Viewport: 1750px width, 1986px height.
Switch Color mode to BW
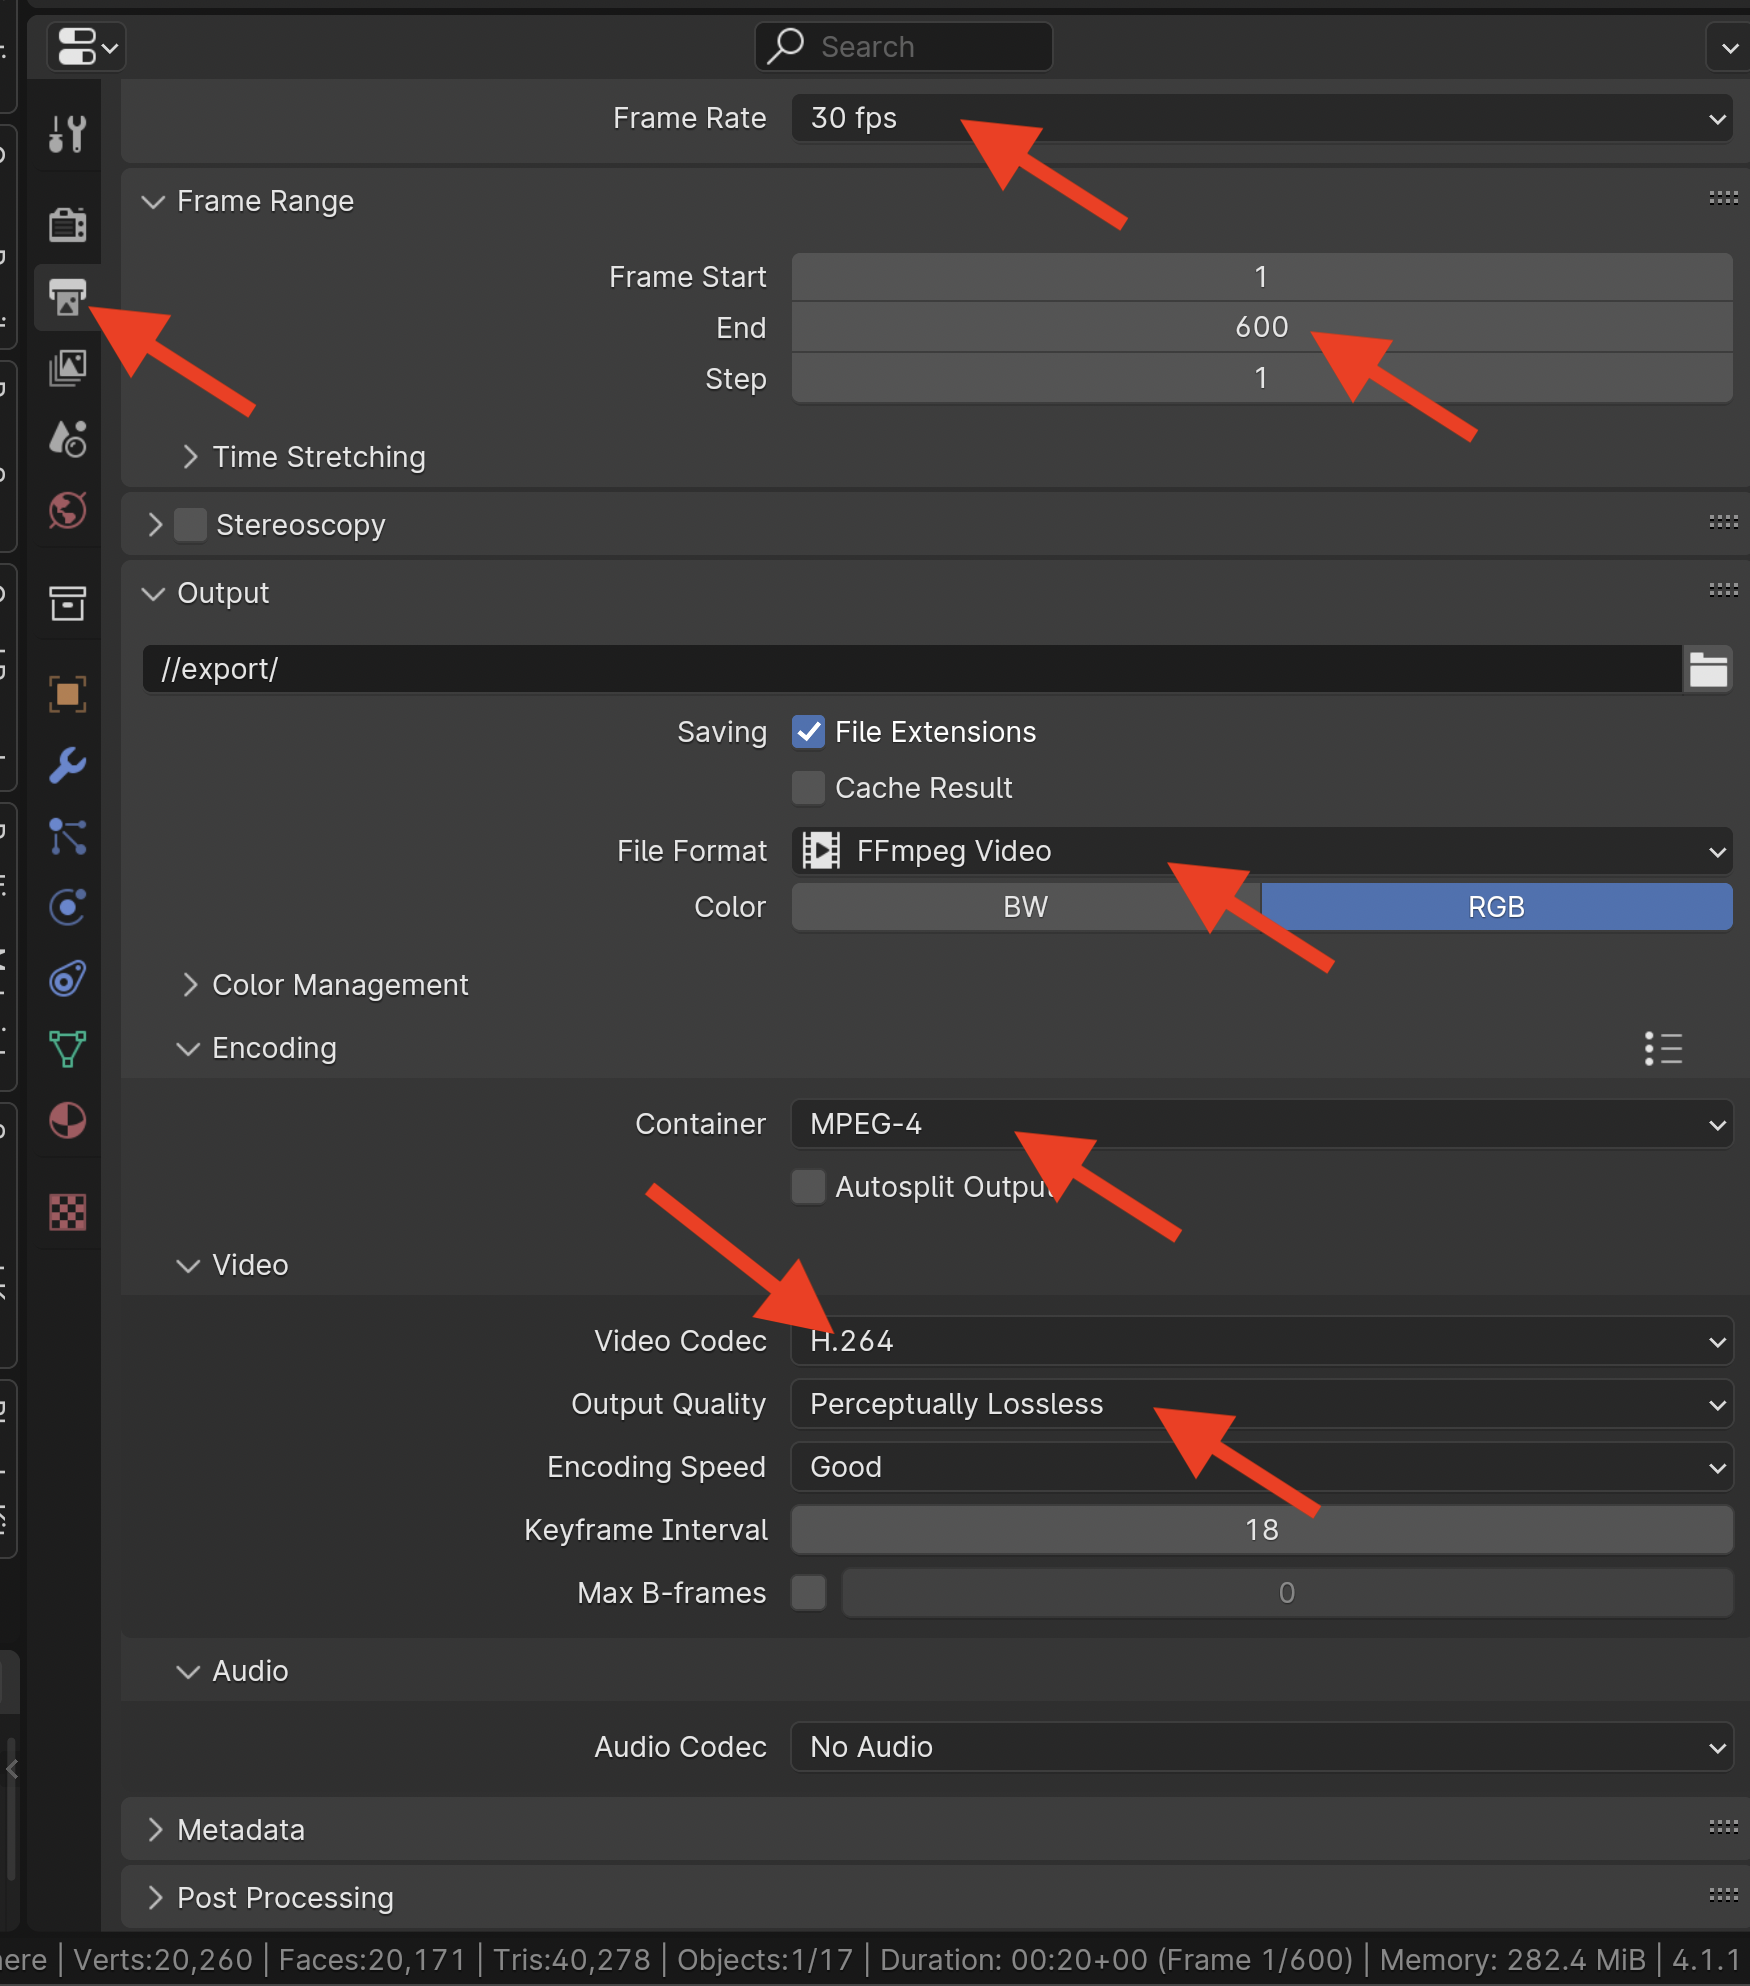pos(1026,907)
